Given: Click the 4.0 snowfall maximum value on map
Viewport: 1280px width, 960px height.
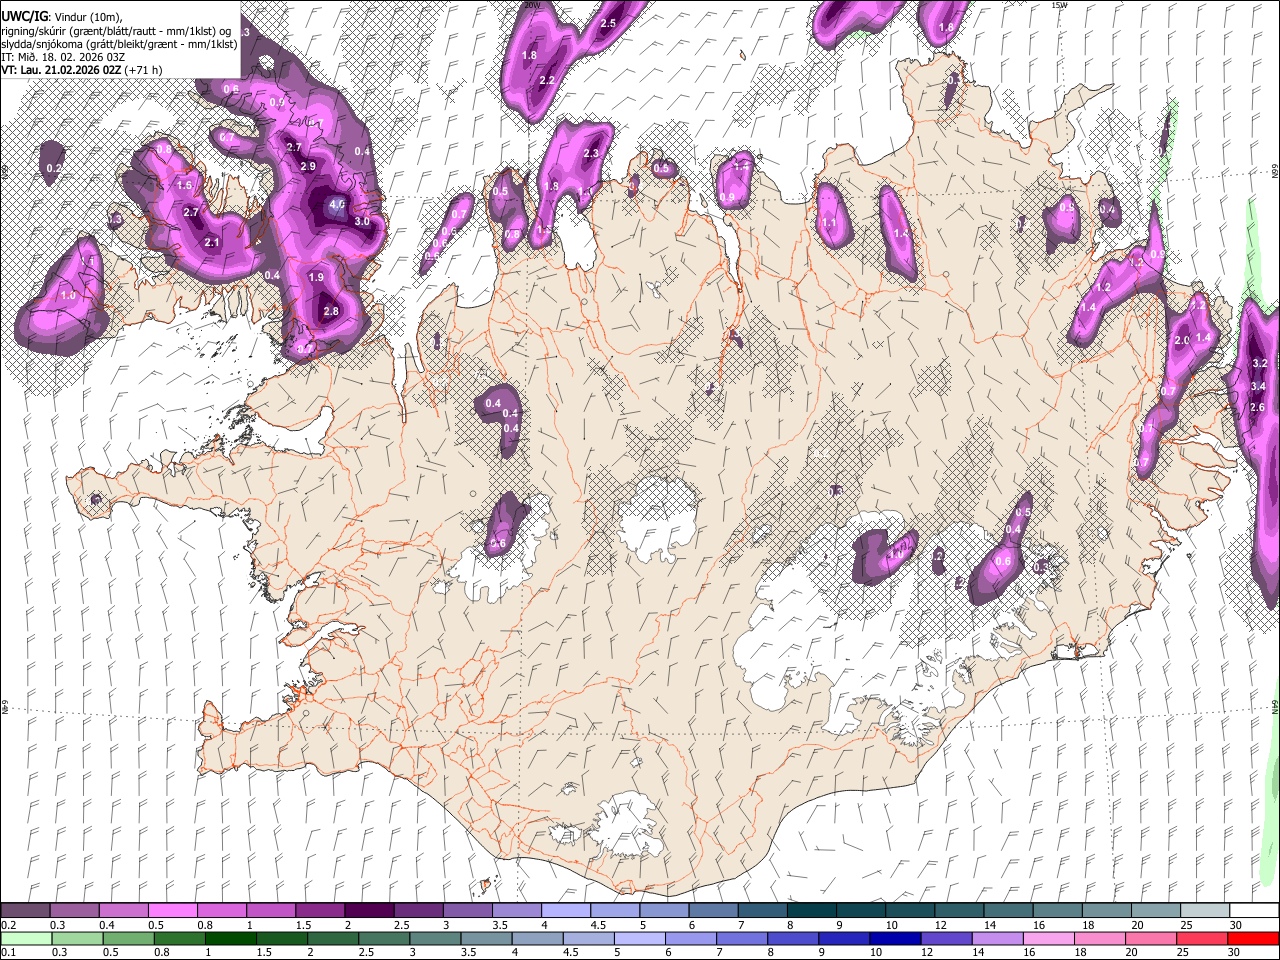Looking at the screenshot, I should [337, 204].
